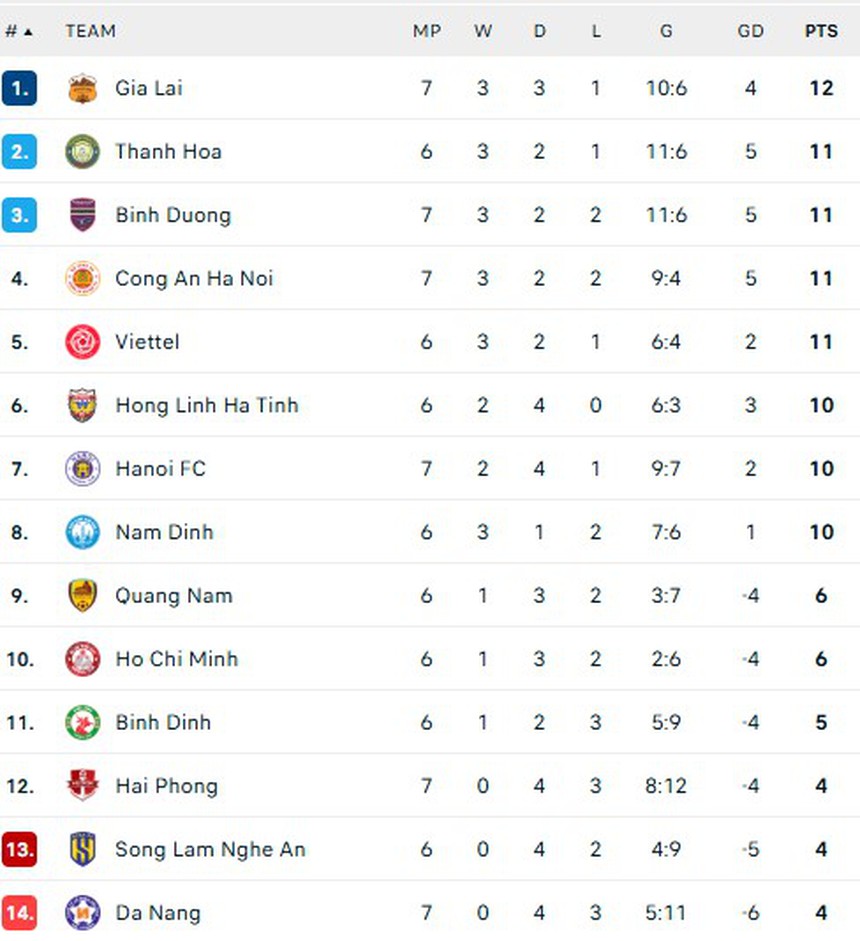Open the Hong Linh Ha Tinh team page
Viewport: 860px width, 941px height.
[x=206, y=405]
